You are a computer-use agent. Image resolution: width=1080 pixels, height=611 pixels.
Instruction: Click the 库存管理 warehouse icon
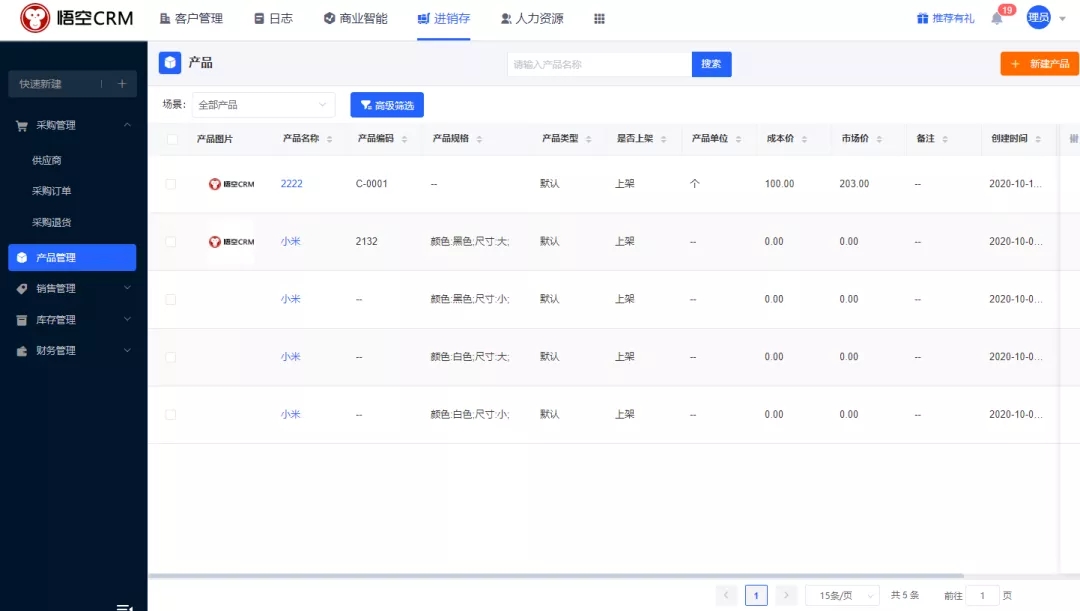click(22, 320)
